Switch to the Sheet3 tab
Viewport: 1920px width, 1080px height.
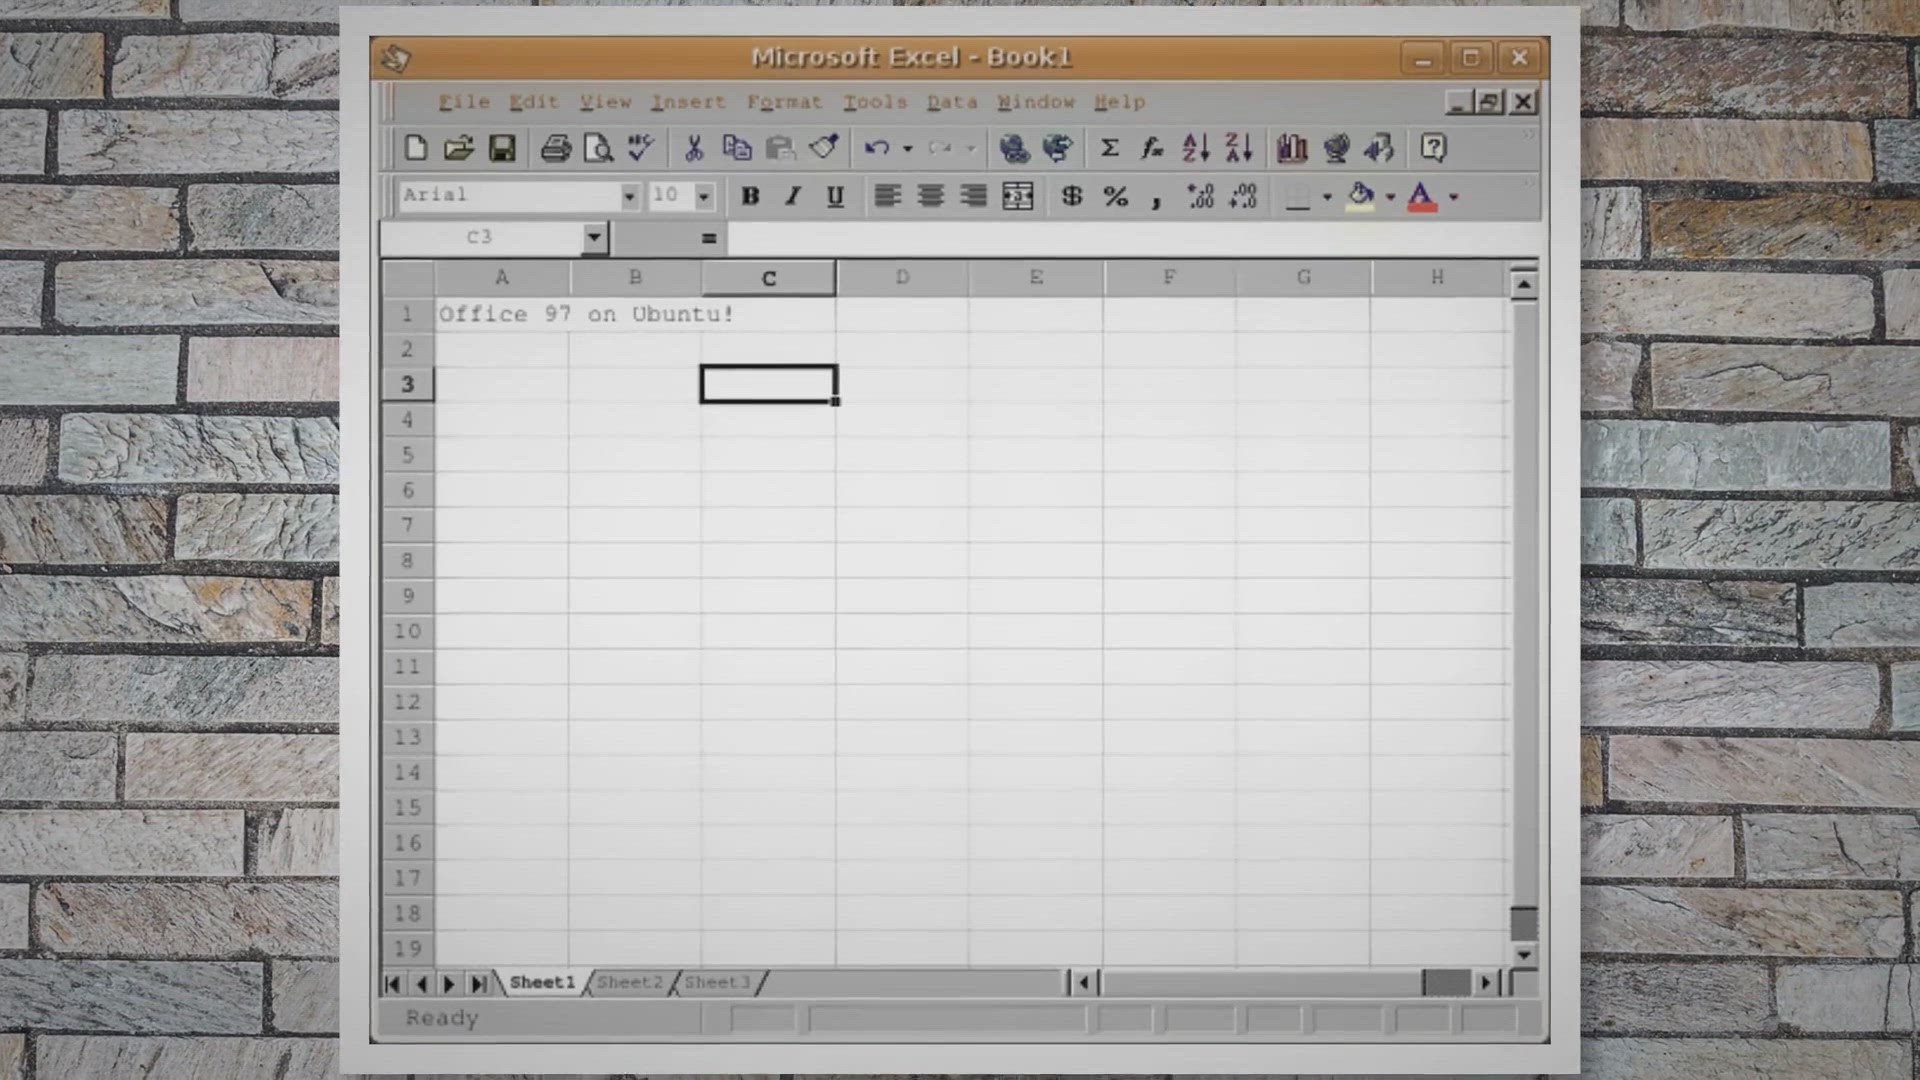pos(717,982)
